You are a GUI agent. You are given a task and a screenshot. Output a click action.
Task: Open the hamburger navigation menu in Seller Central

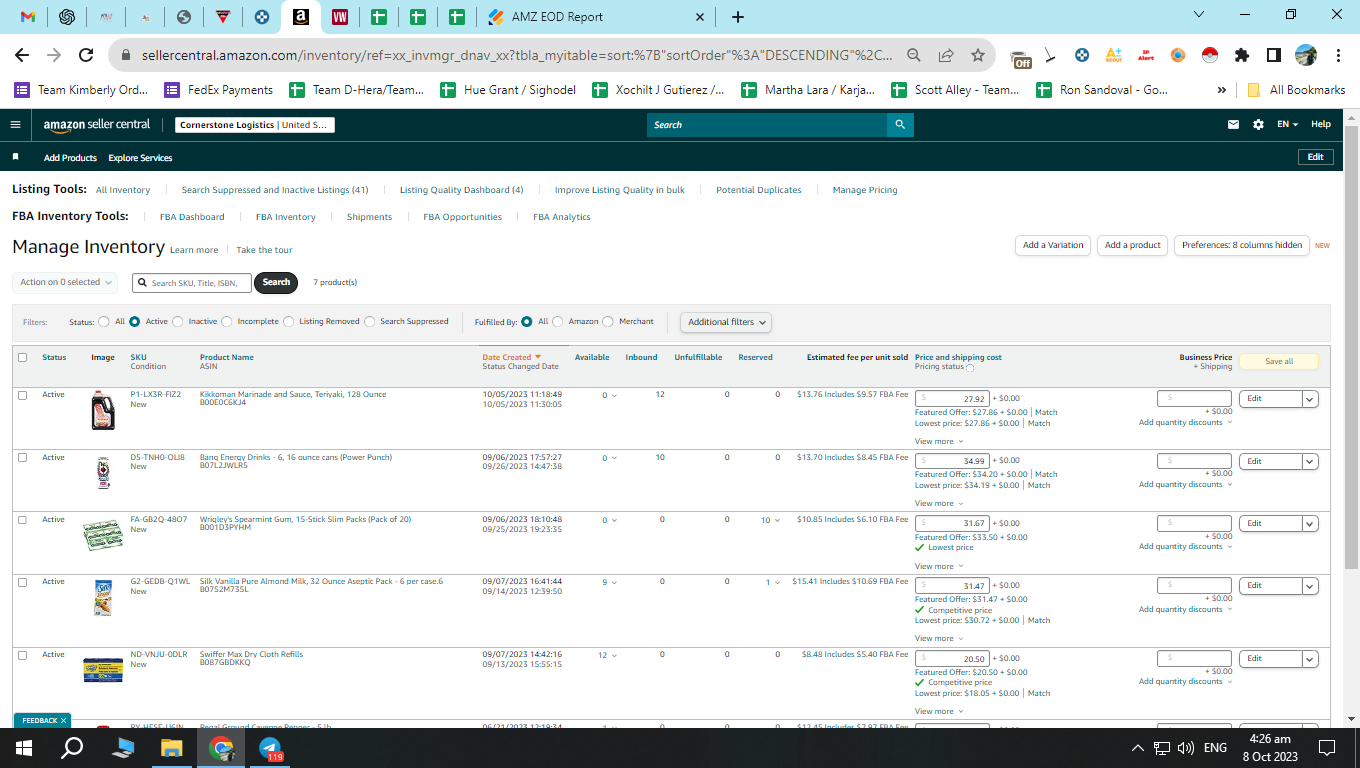pos(15,125)
